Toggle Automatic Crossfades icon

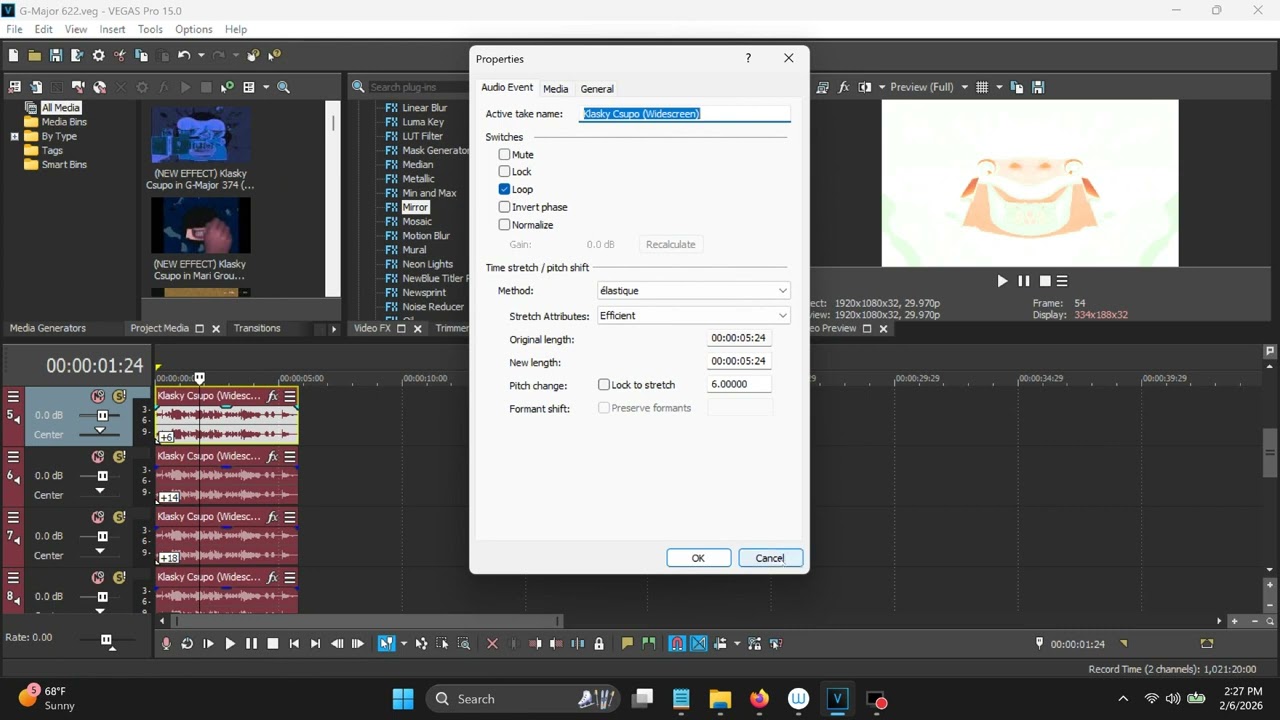(699, 644)
